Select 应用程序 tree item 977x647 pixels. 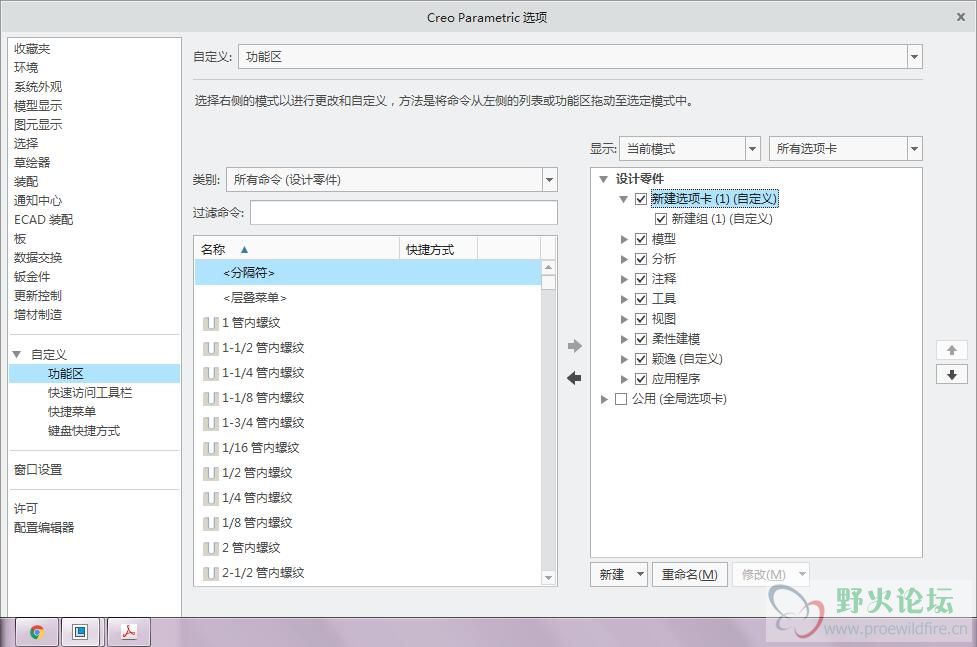tap(675, 378)
